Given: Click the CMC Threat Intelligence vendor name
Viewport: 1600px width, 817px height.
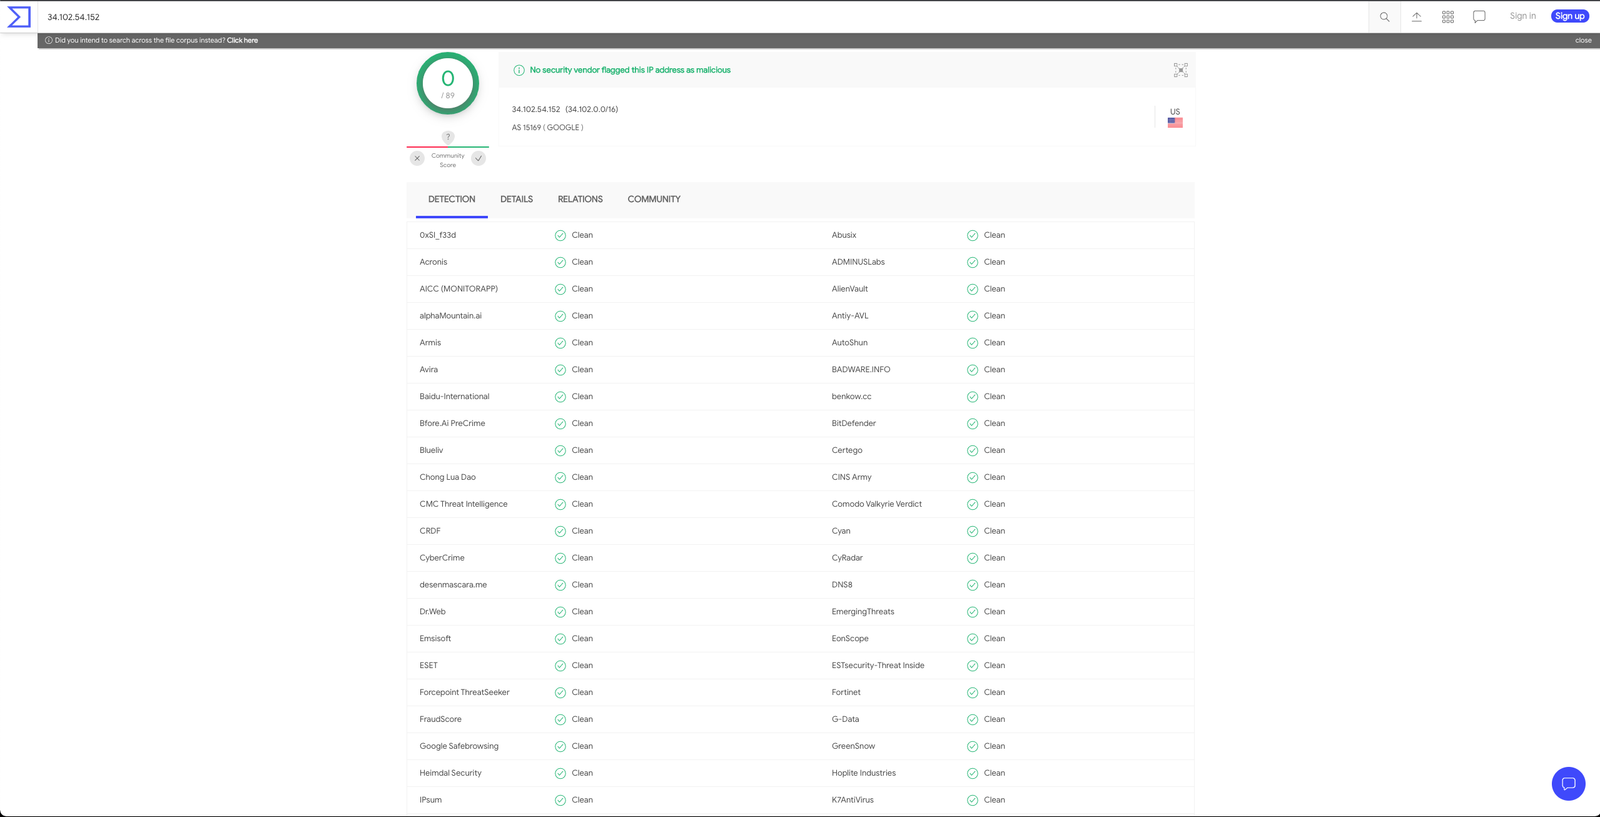Looking at the screenshot, I should [464, 504].
